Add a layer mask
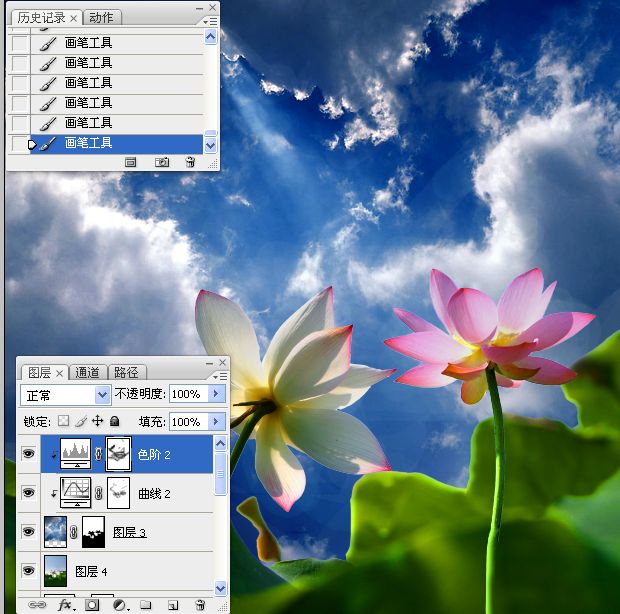 point(92,605)
